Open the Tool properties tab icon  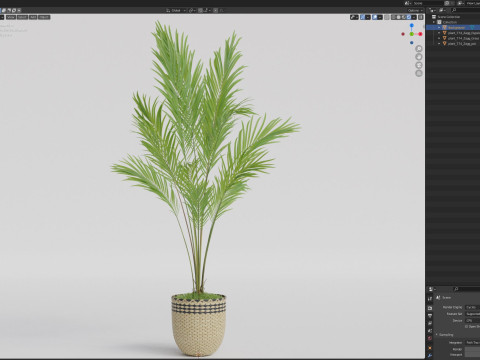tap(430, 299)
